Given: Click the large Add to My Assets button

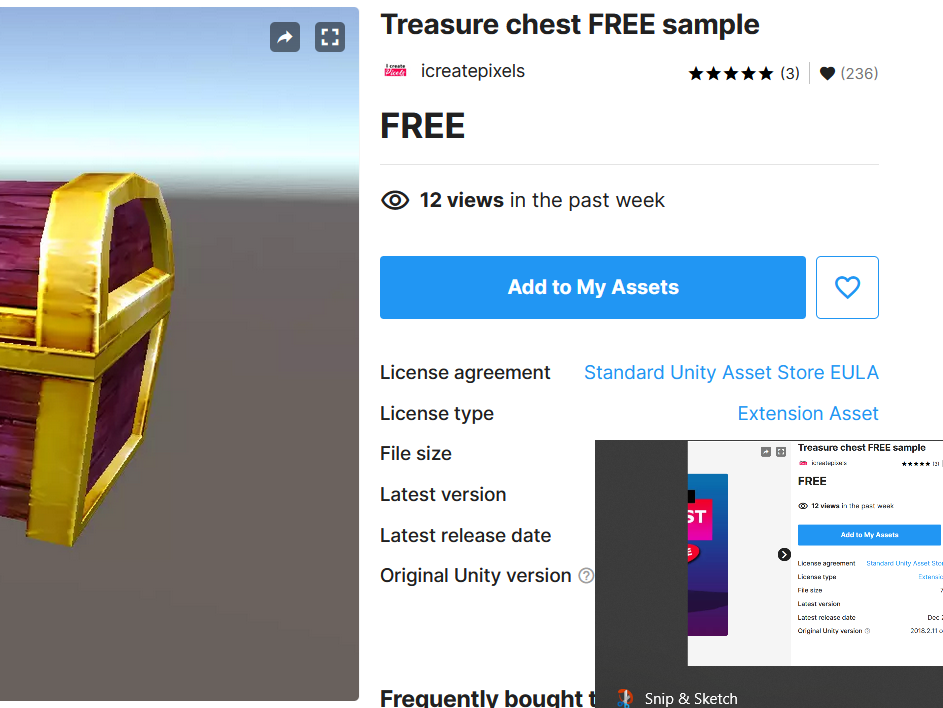Looking at the screenshot, I should (x=593, y=288).
